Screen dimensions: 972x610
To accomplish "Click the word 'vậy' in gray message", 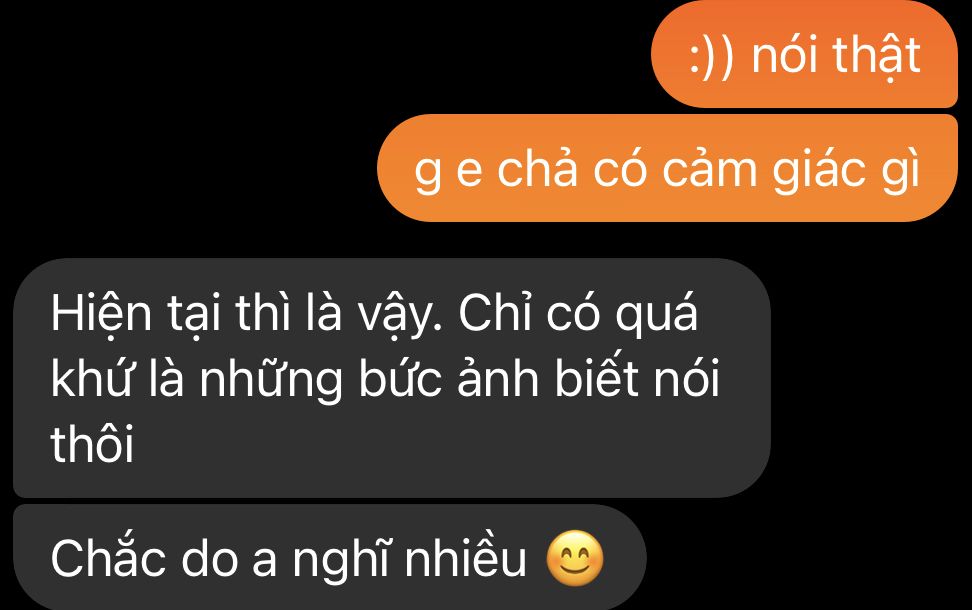I will (397, 315).
